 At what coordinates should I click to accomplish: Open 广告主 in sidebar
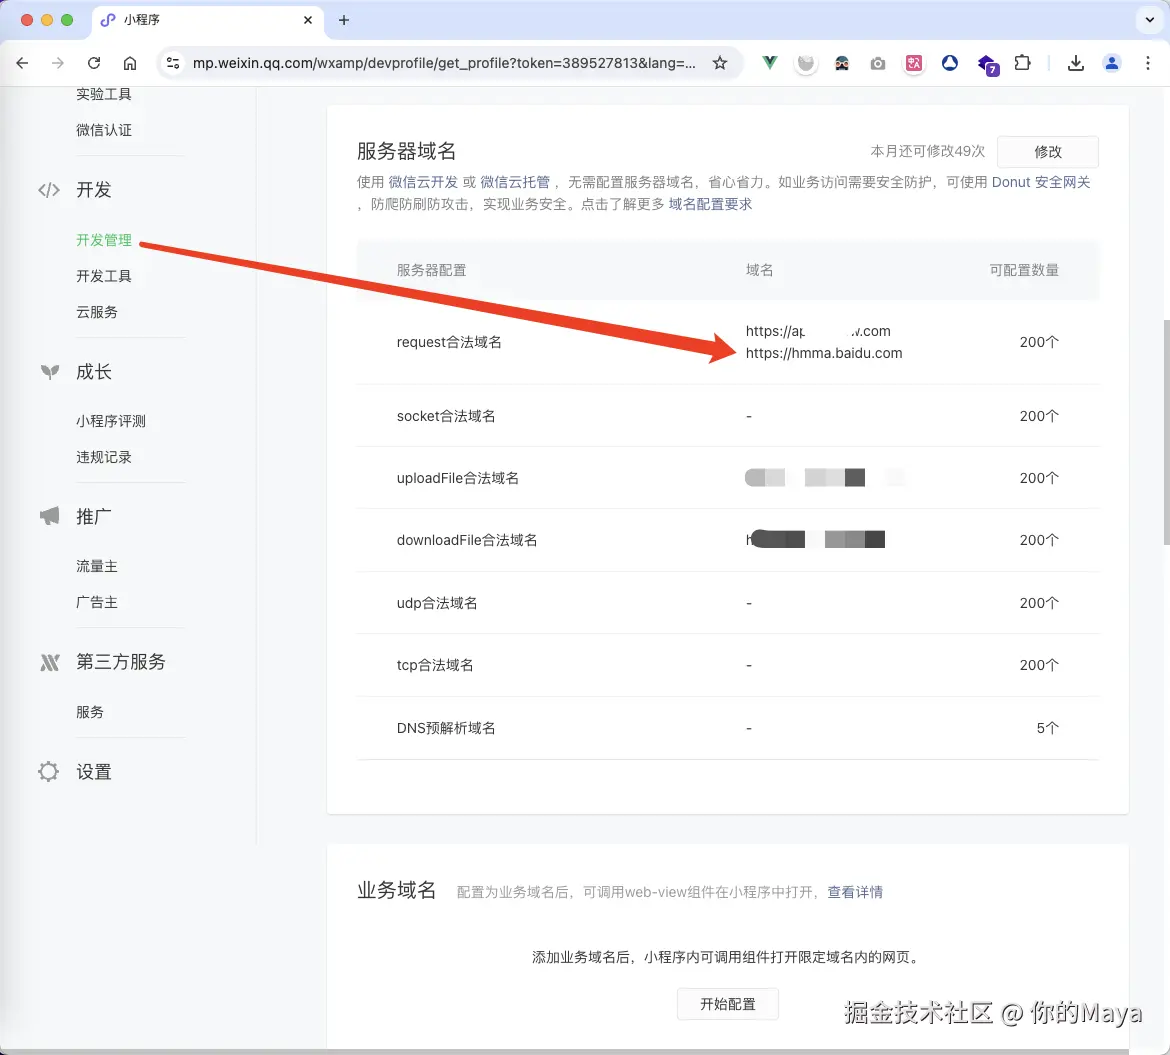97,602
